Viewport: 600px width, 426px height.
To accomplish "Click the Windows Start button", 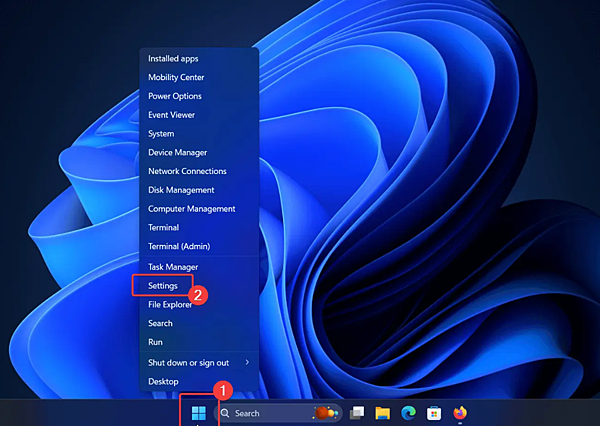I will pyautogui.click(x=199, y=413).
